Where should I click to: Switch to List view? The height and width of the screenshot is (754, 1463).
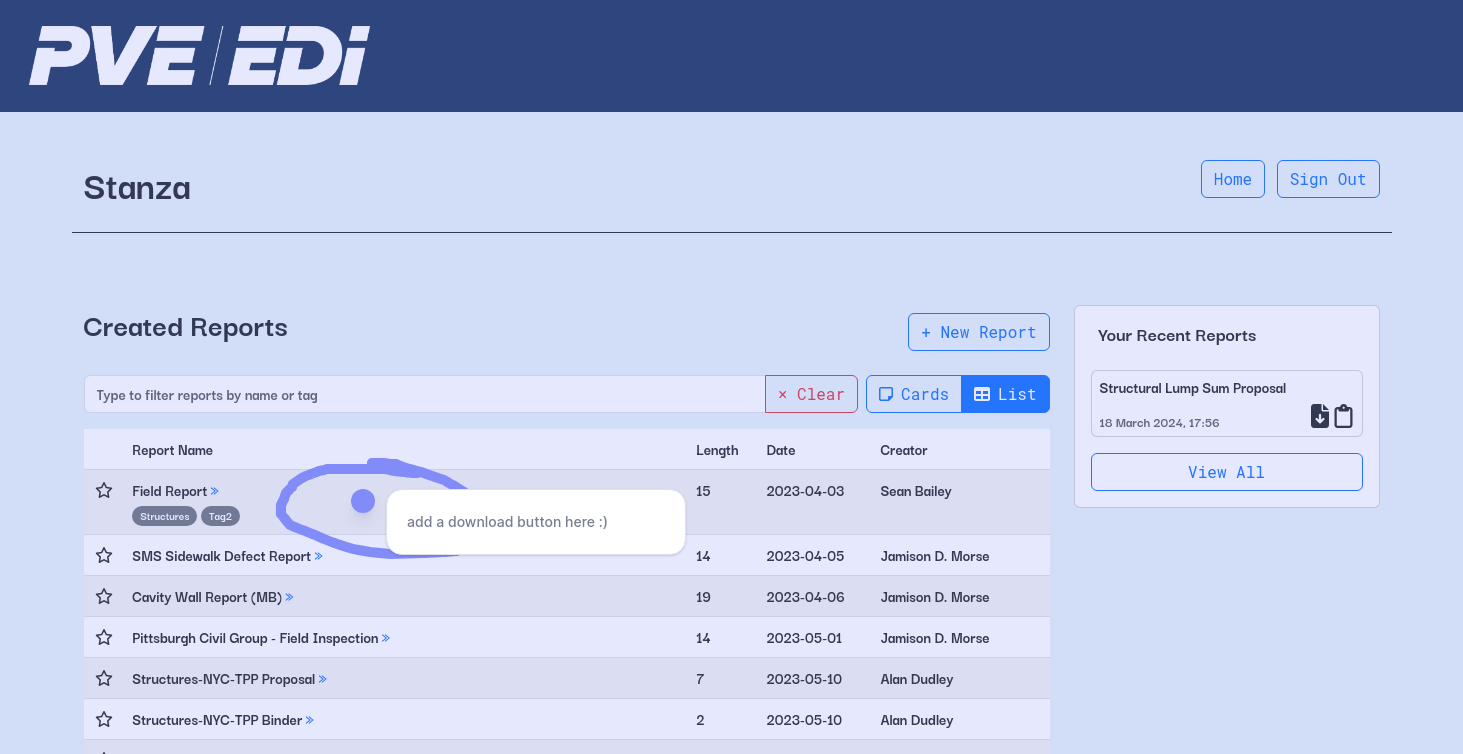pos(1005,394)
